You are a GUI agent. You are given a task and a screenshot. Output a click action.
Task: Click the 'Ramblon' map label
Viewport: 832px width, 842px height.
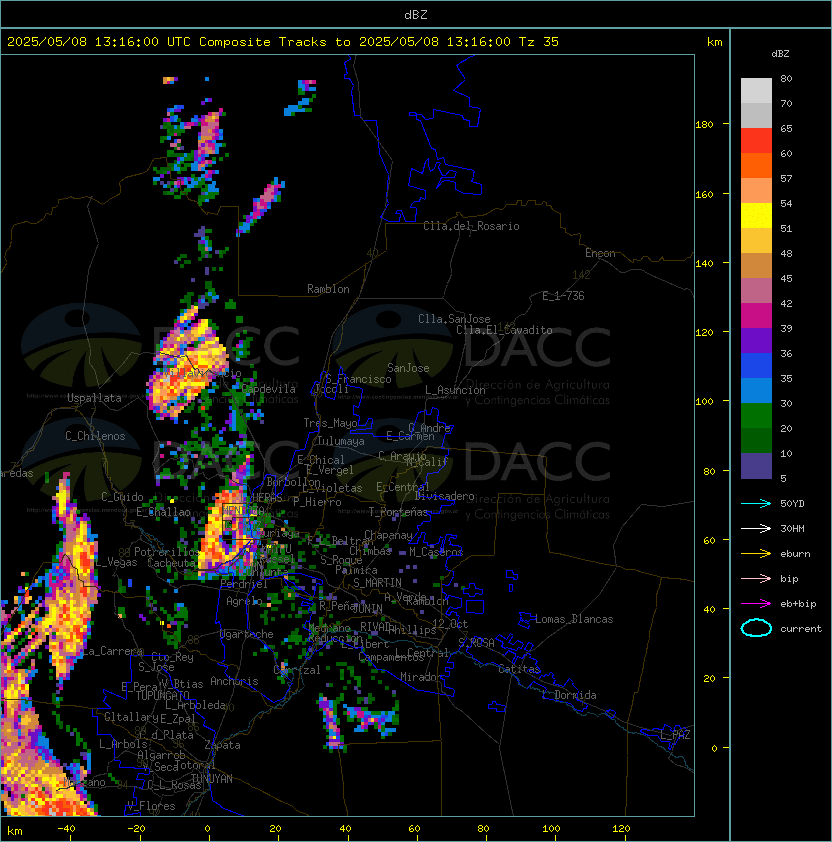[x=328, y=289]
